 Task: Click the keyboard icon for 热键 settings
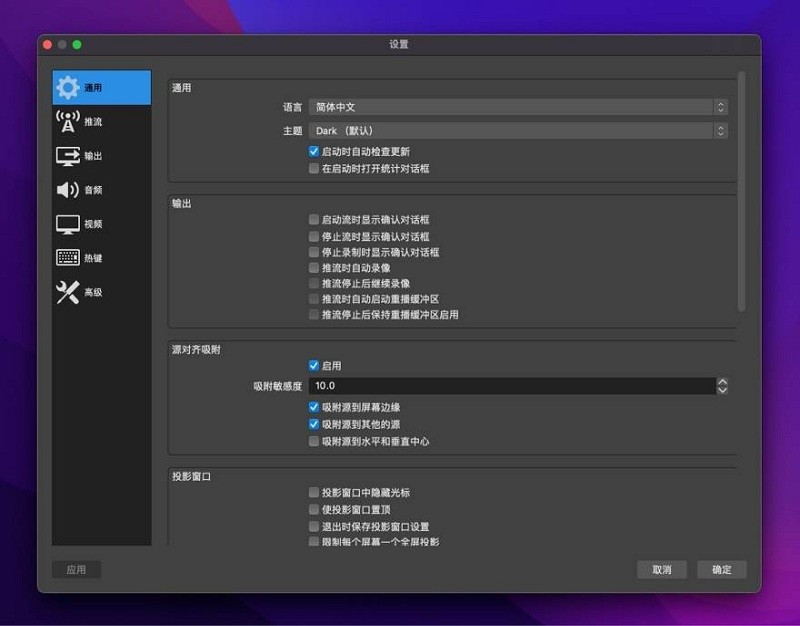click(66, 257)
